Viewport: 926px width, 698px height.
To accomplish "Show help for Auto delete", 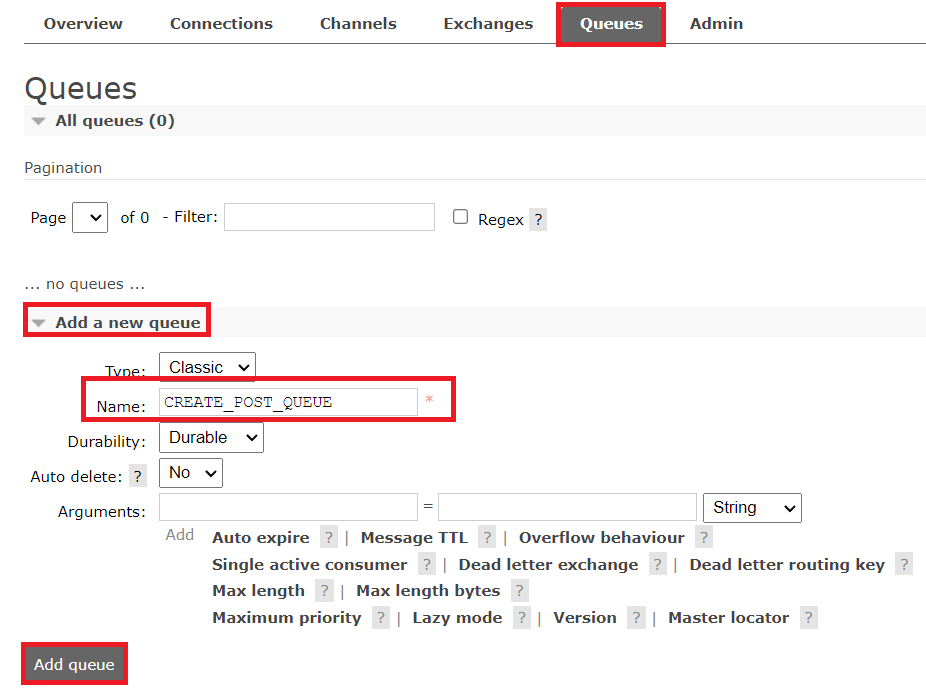I will pos(138,477).
